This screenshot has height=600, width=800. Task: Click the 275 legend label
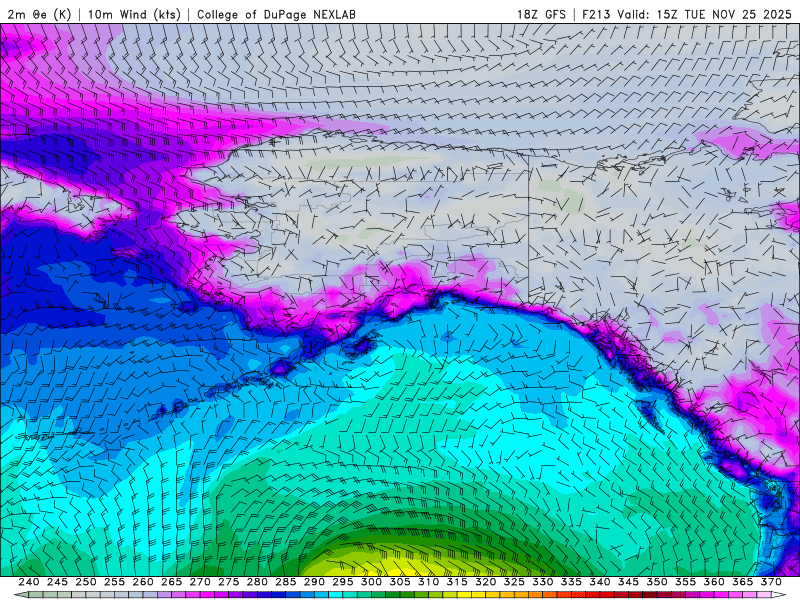[229, 582]
